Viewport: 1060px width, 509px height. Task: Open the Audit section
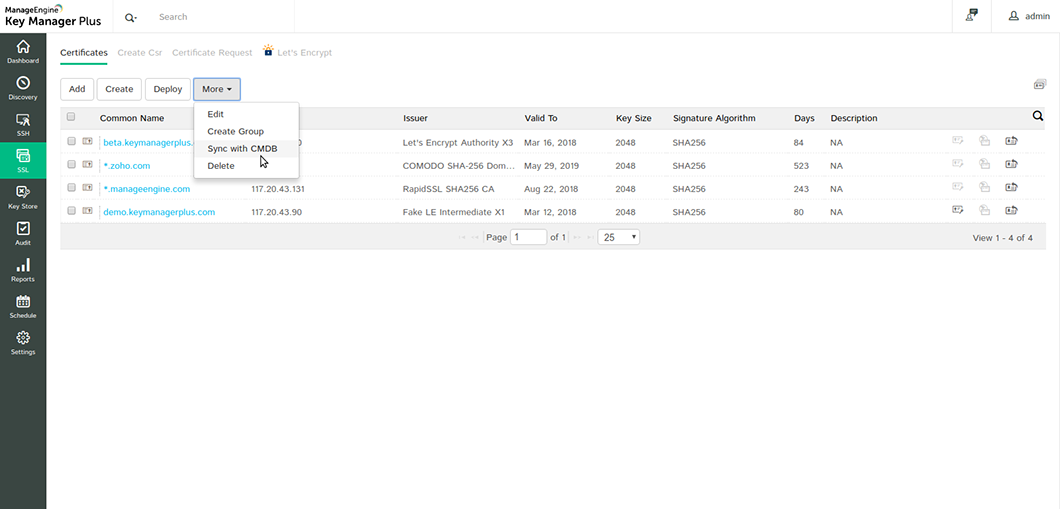point(23,234)
